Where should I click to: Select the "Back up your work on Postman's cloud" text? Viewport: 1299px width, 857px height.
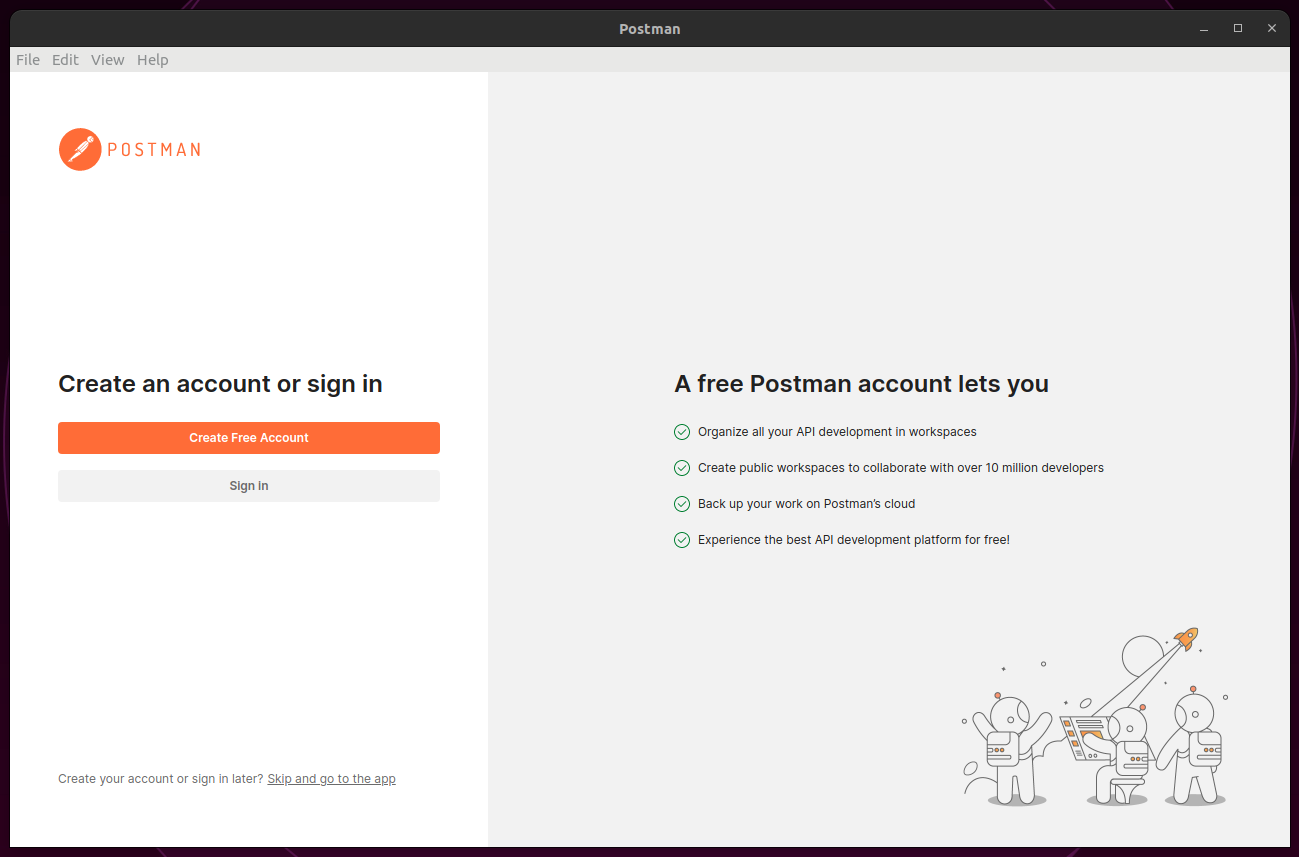click(x=805, y=503)
